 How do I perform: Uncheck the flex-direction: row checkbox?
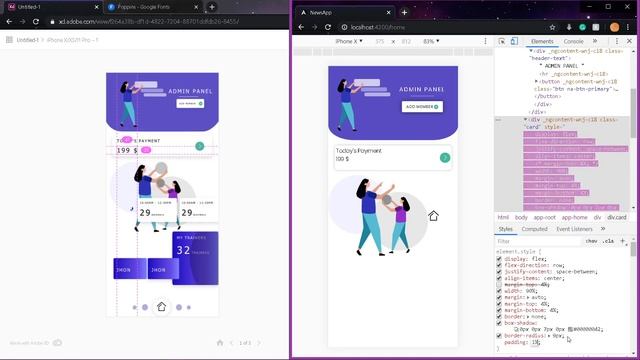(499, 265)
